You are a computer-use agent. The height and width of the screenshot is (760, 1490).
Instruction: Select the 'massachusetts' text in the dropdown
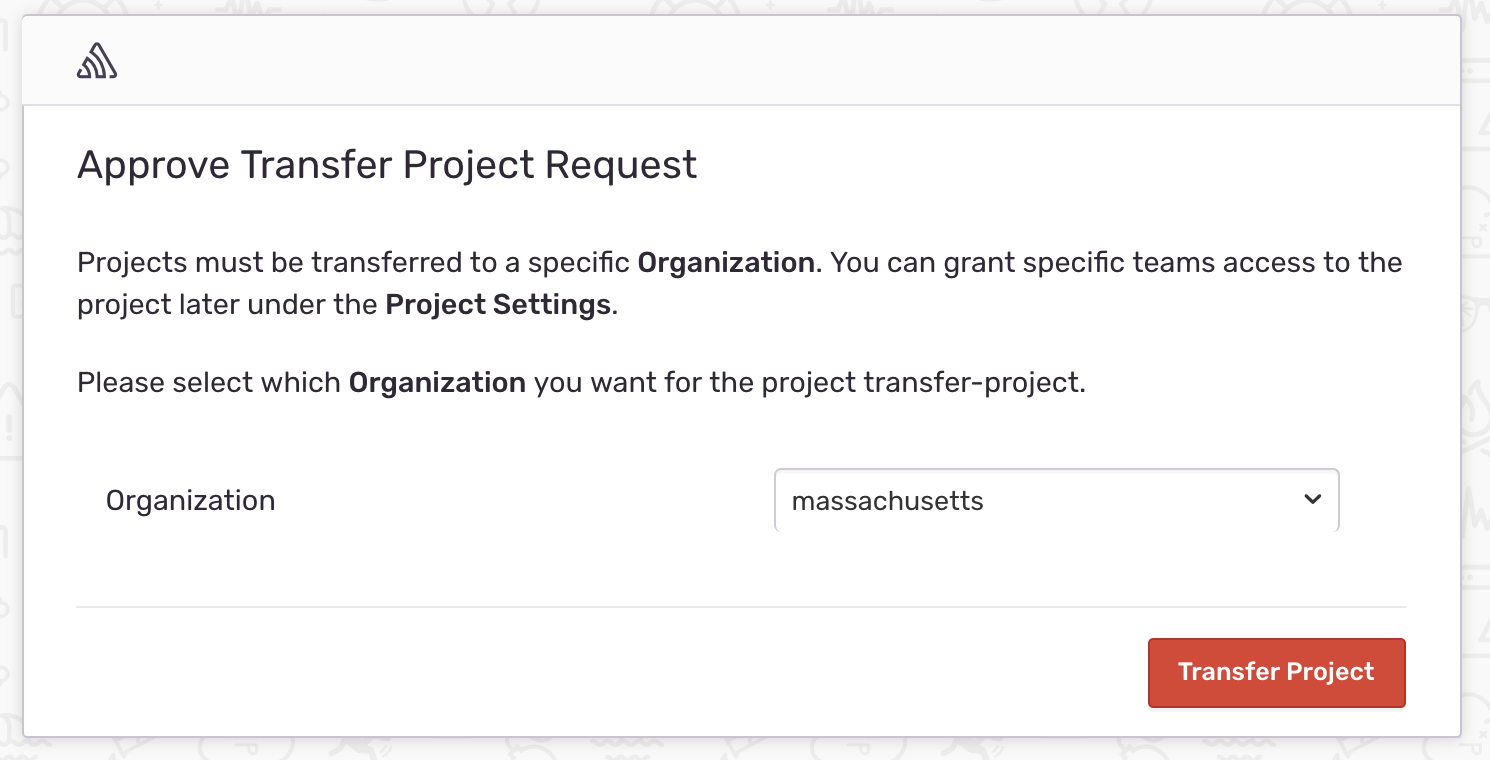(x=887, y=501)
